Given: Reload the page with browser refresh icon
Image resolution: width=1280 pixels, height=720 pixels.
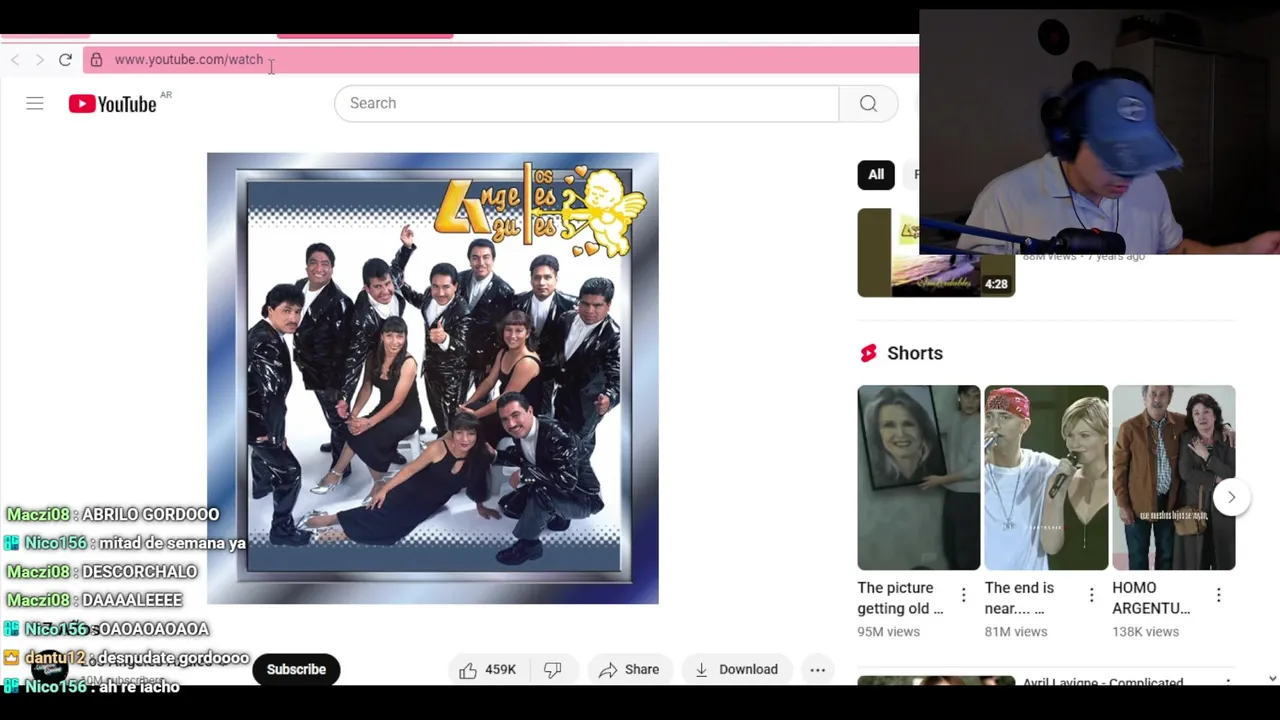Looking at the screenshot, I should 65,60.
